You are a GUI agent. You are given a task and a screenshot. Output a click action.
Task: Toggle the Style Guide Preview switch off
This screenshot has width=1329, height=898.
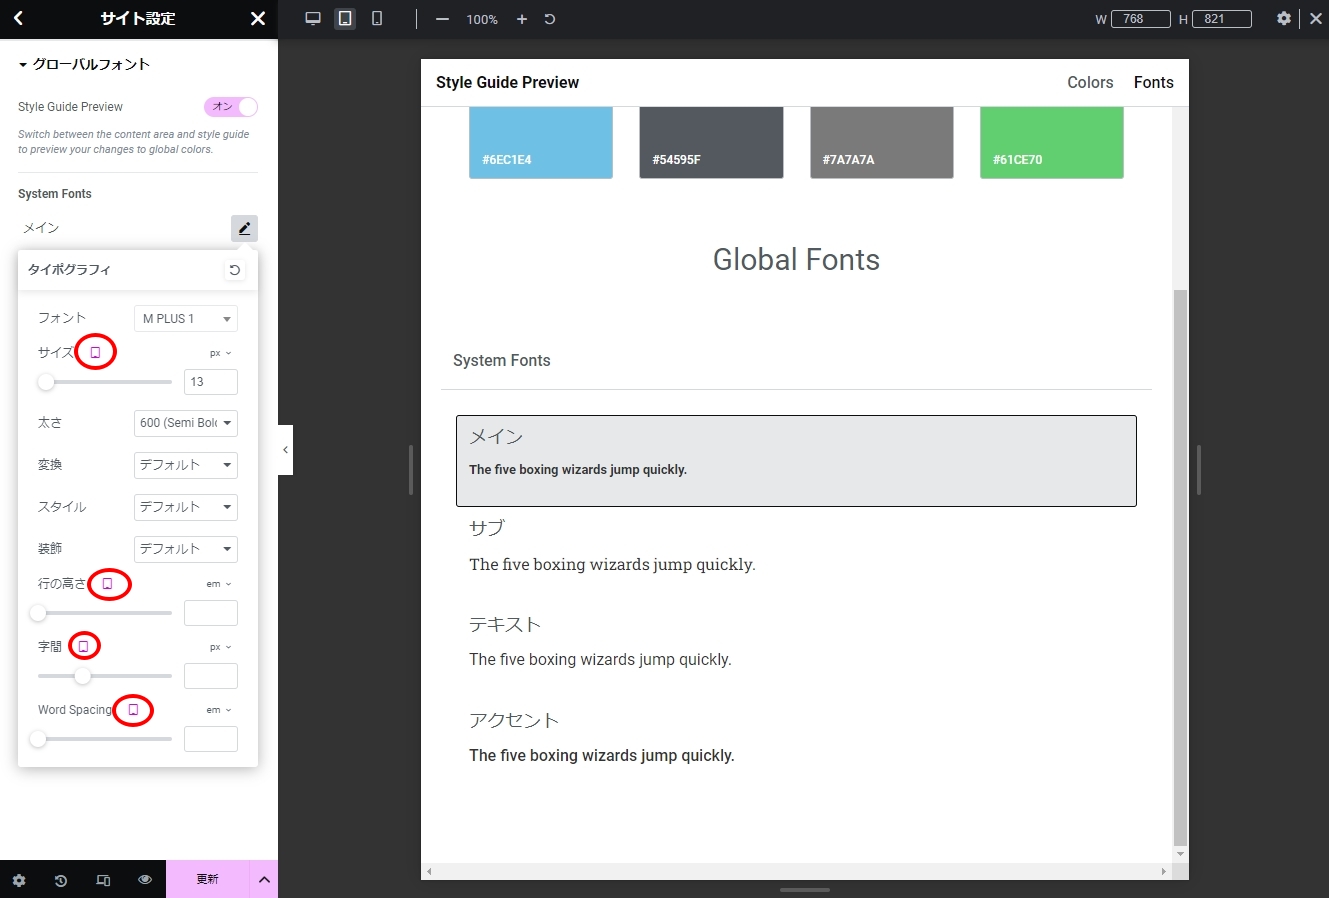point(231,107)
